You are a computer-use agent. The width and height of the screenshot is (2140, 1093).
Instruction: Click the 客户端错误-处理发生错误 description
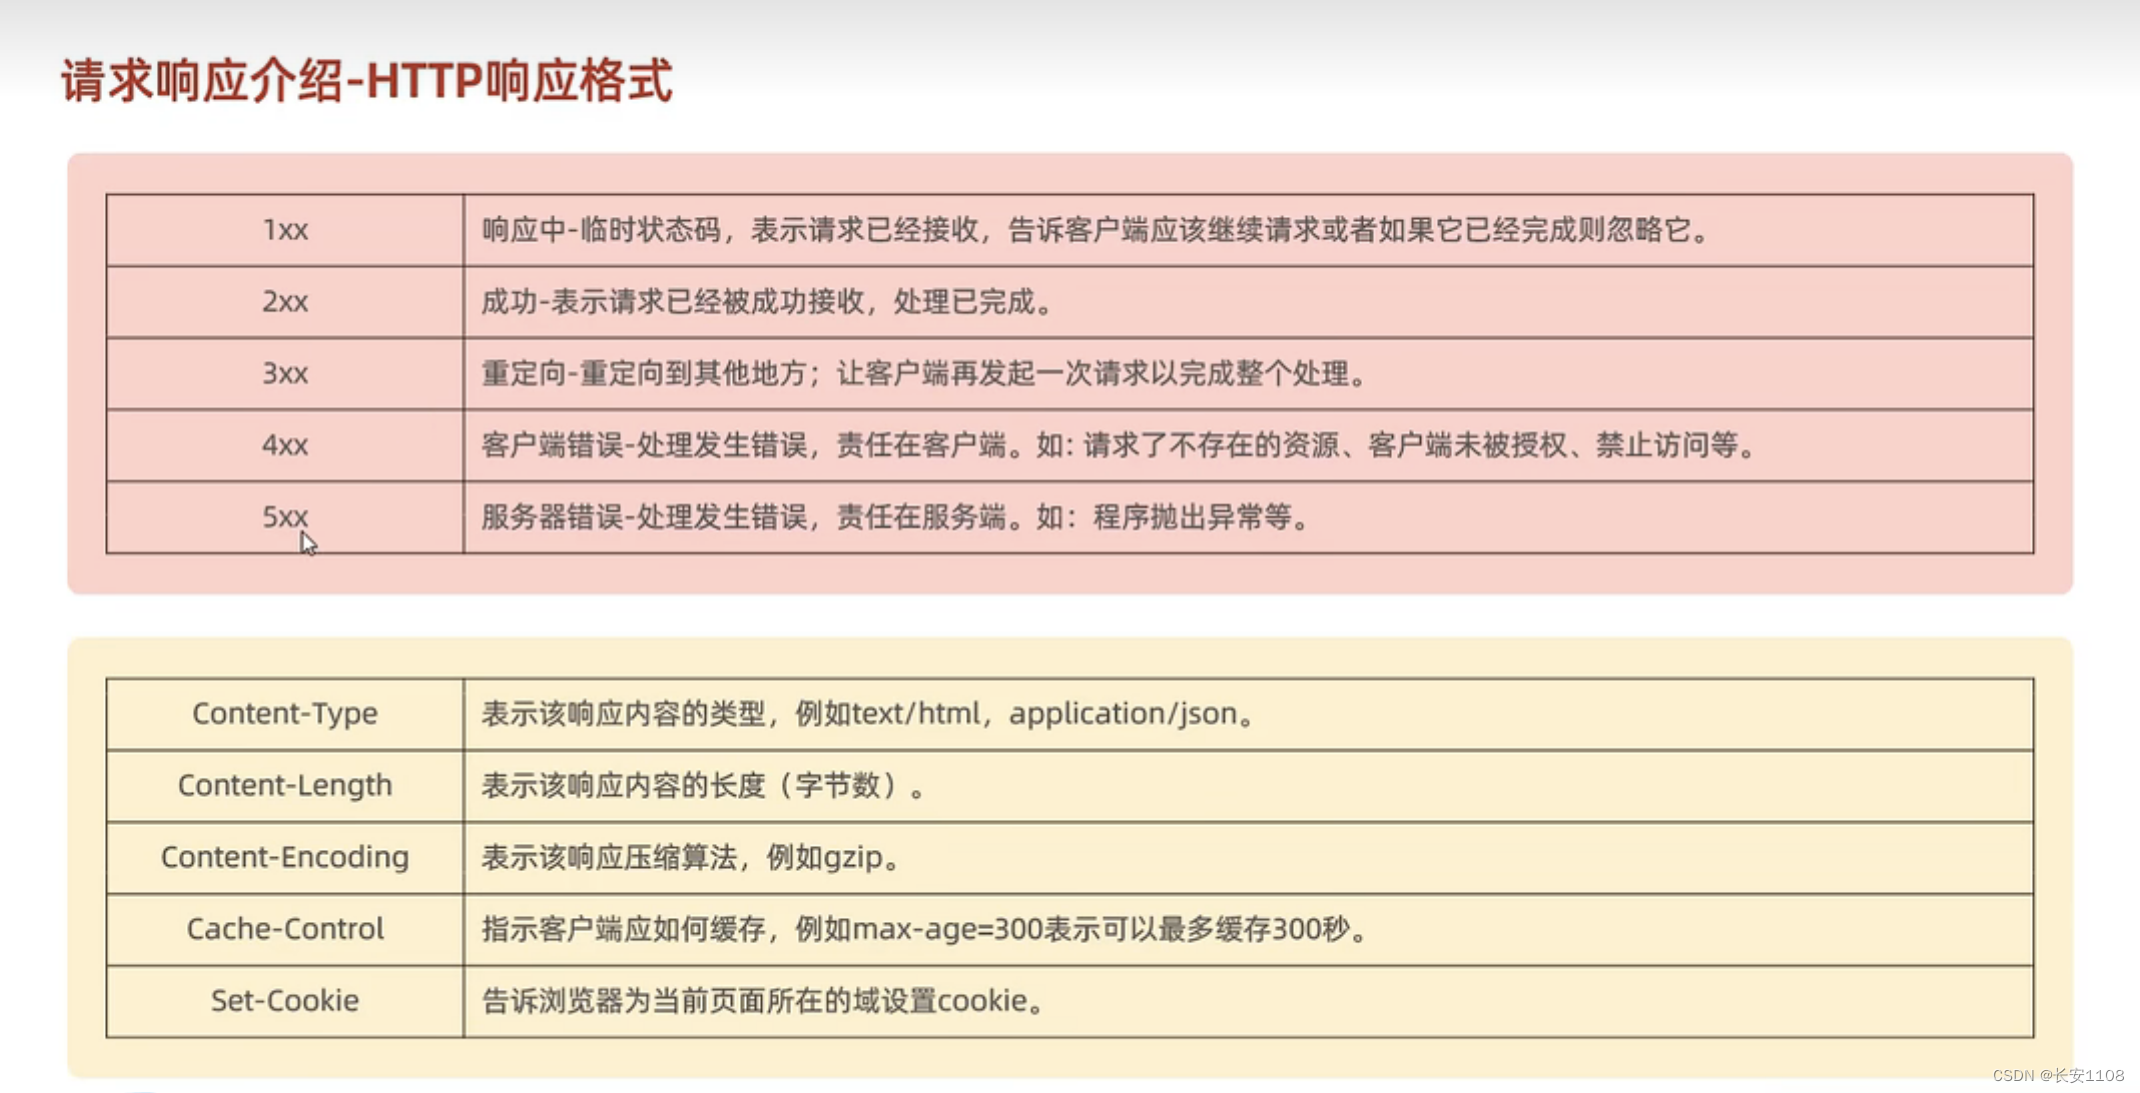tap(1119, 445)
